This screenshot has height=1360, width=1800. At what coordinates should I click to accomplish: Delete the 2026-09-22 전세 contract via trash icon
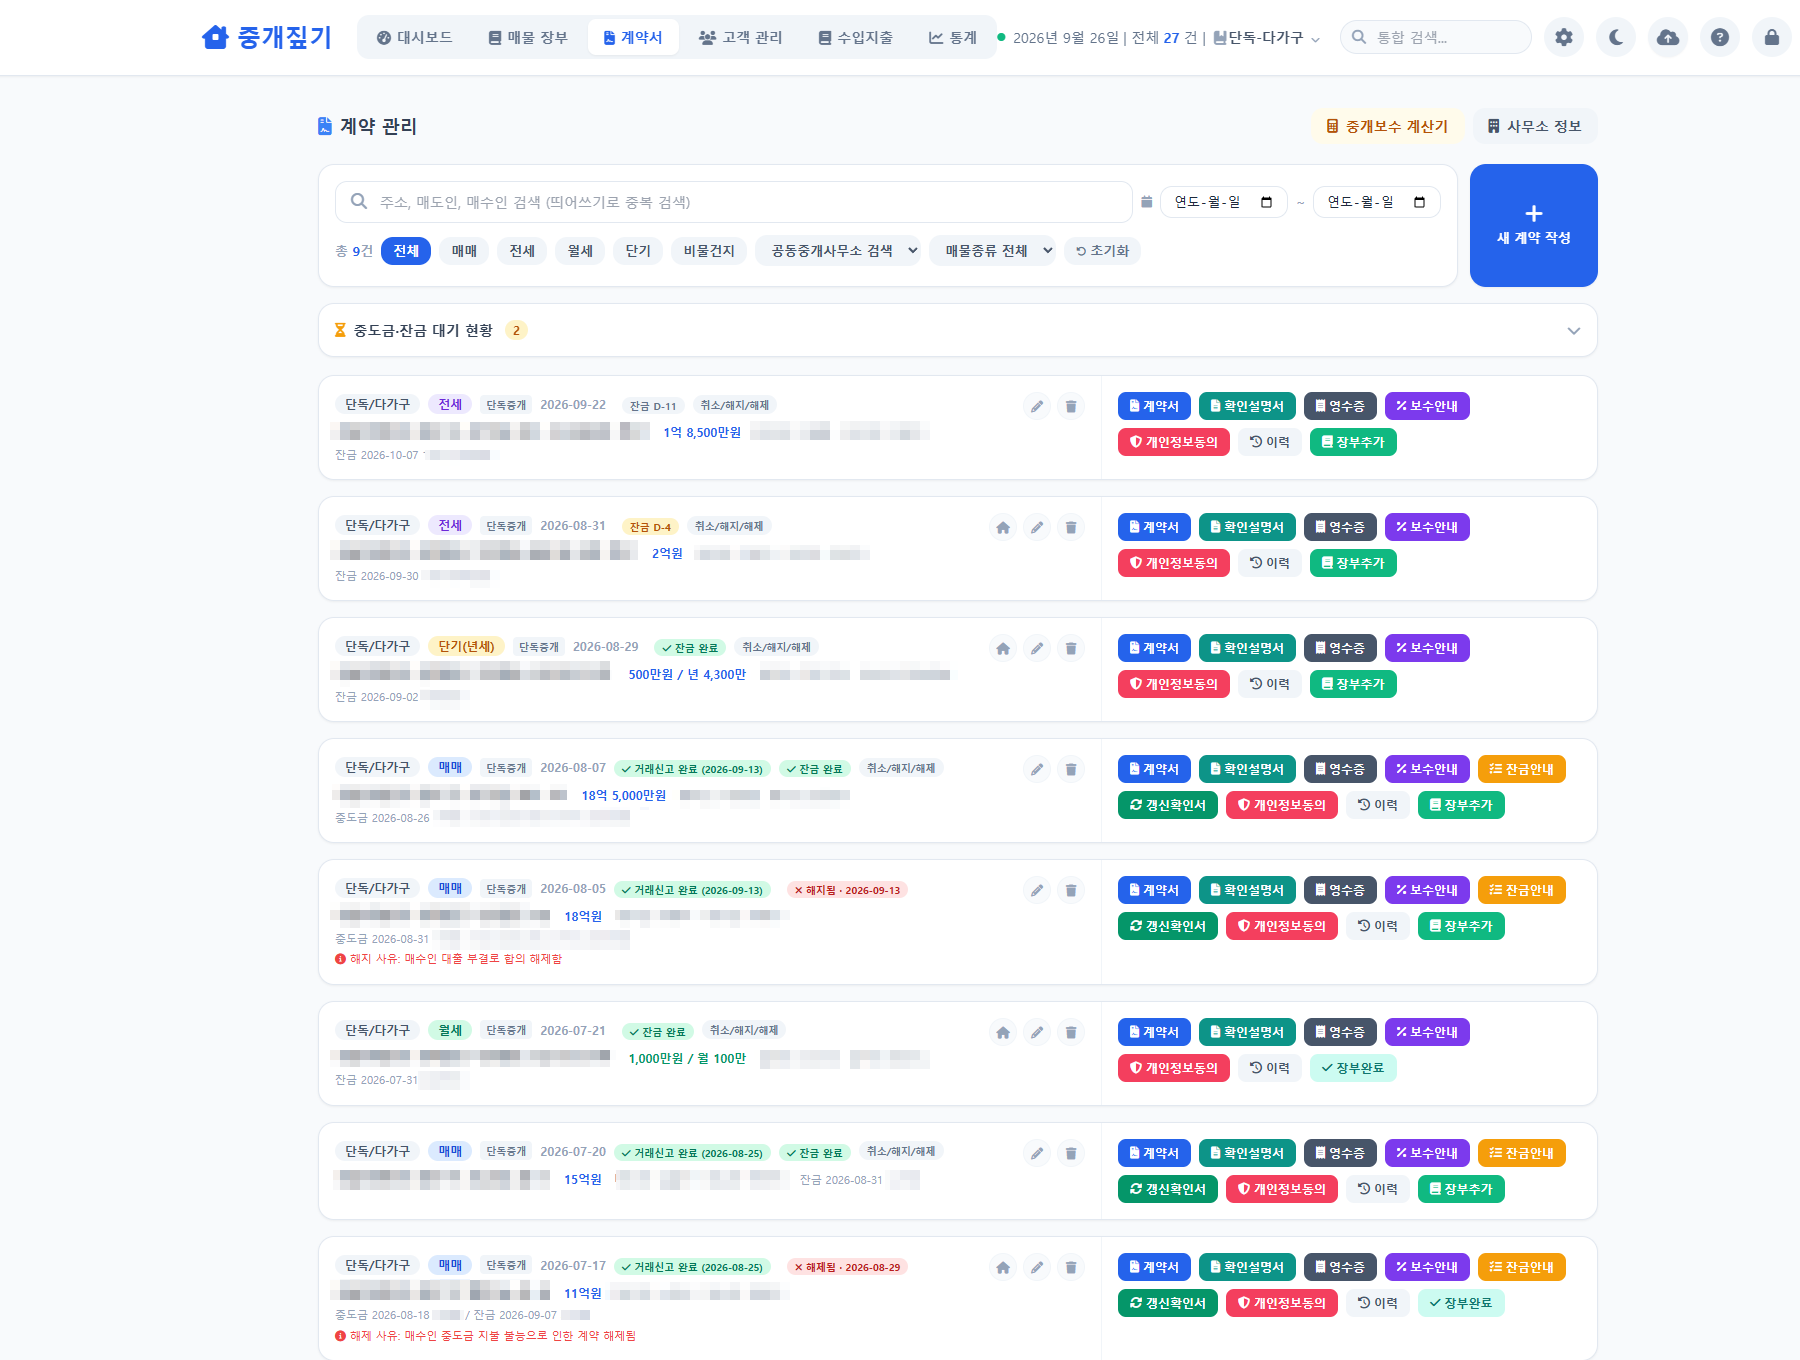click(1071, 406)
